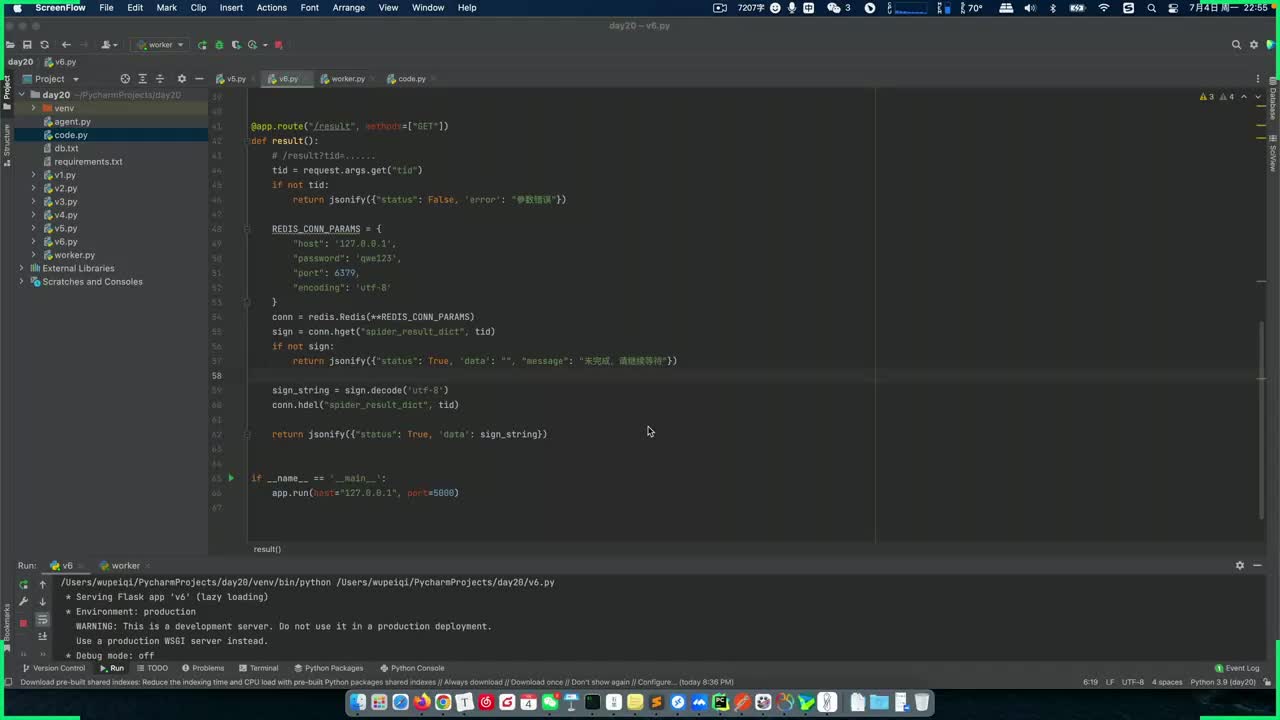Open IDE settings gear in top toolbar

pyautogui.click(x=1252, y=45)
